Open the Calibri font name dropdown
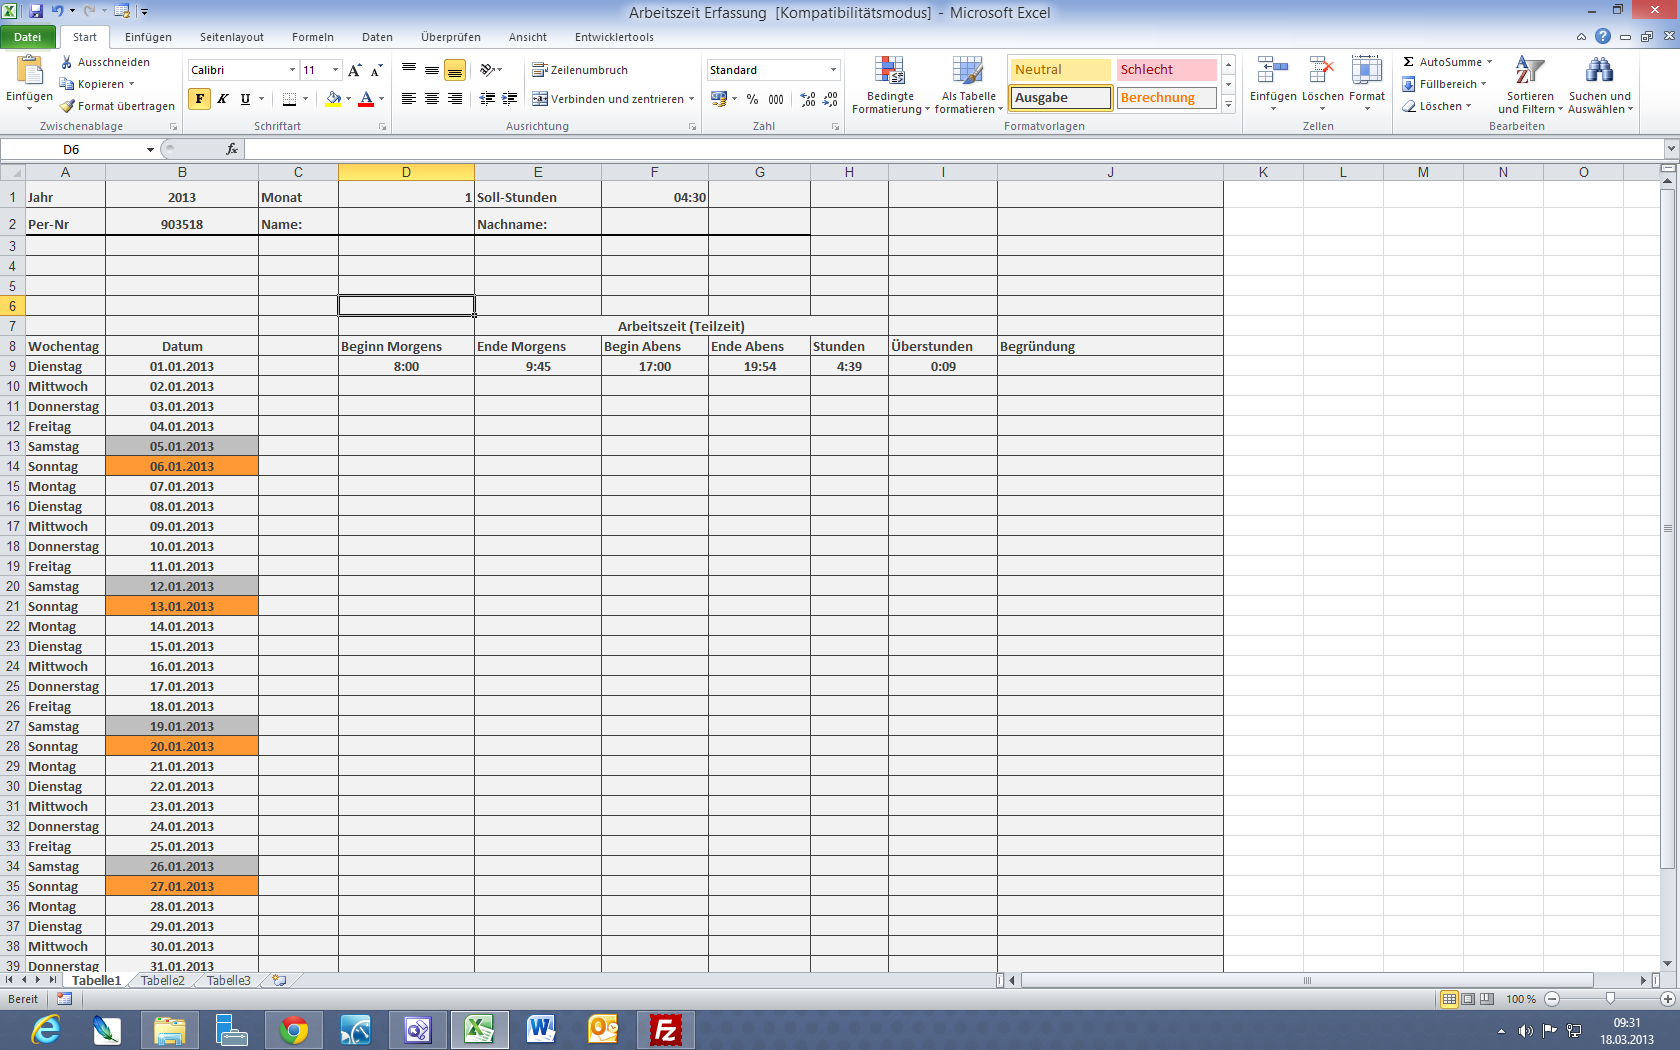The width and height of the screenshot is (1680, 1050). point(290,70)
